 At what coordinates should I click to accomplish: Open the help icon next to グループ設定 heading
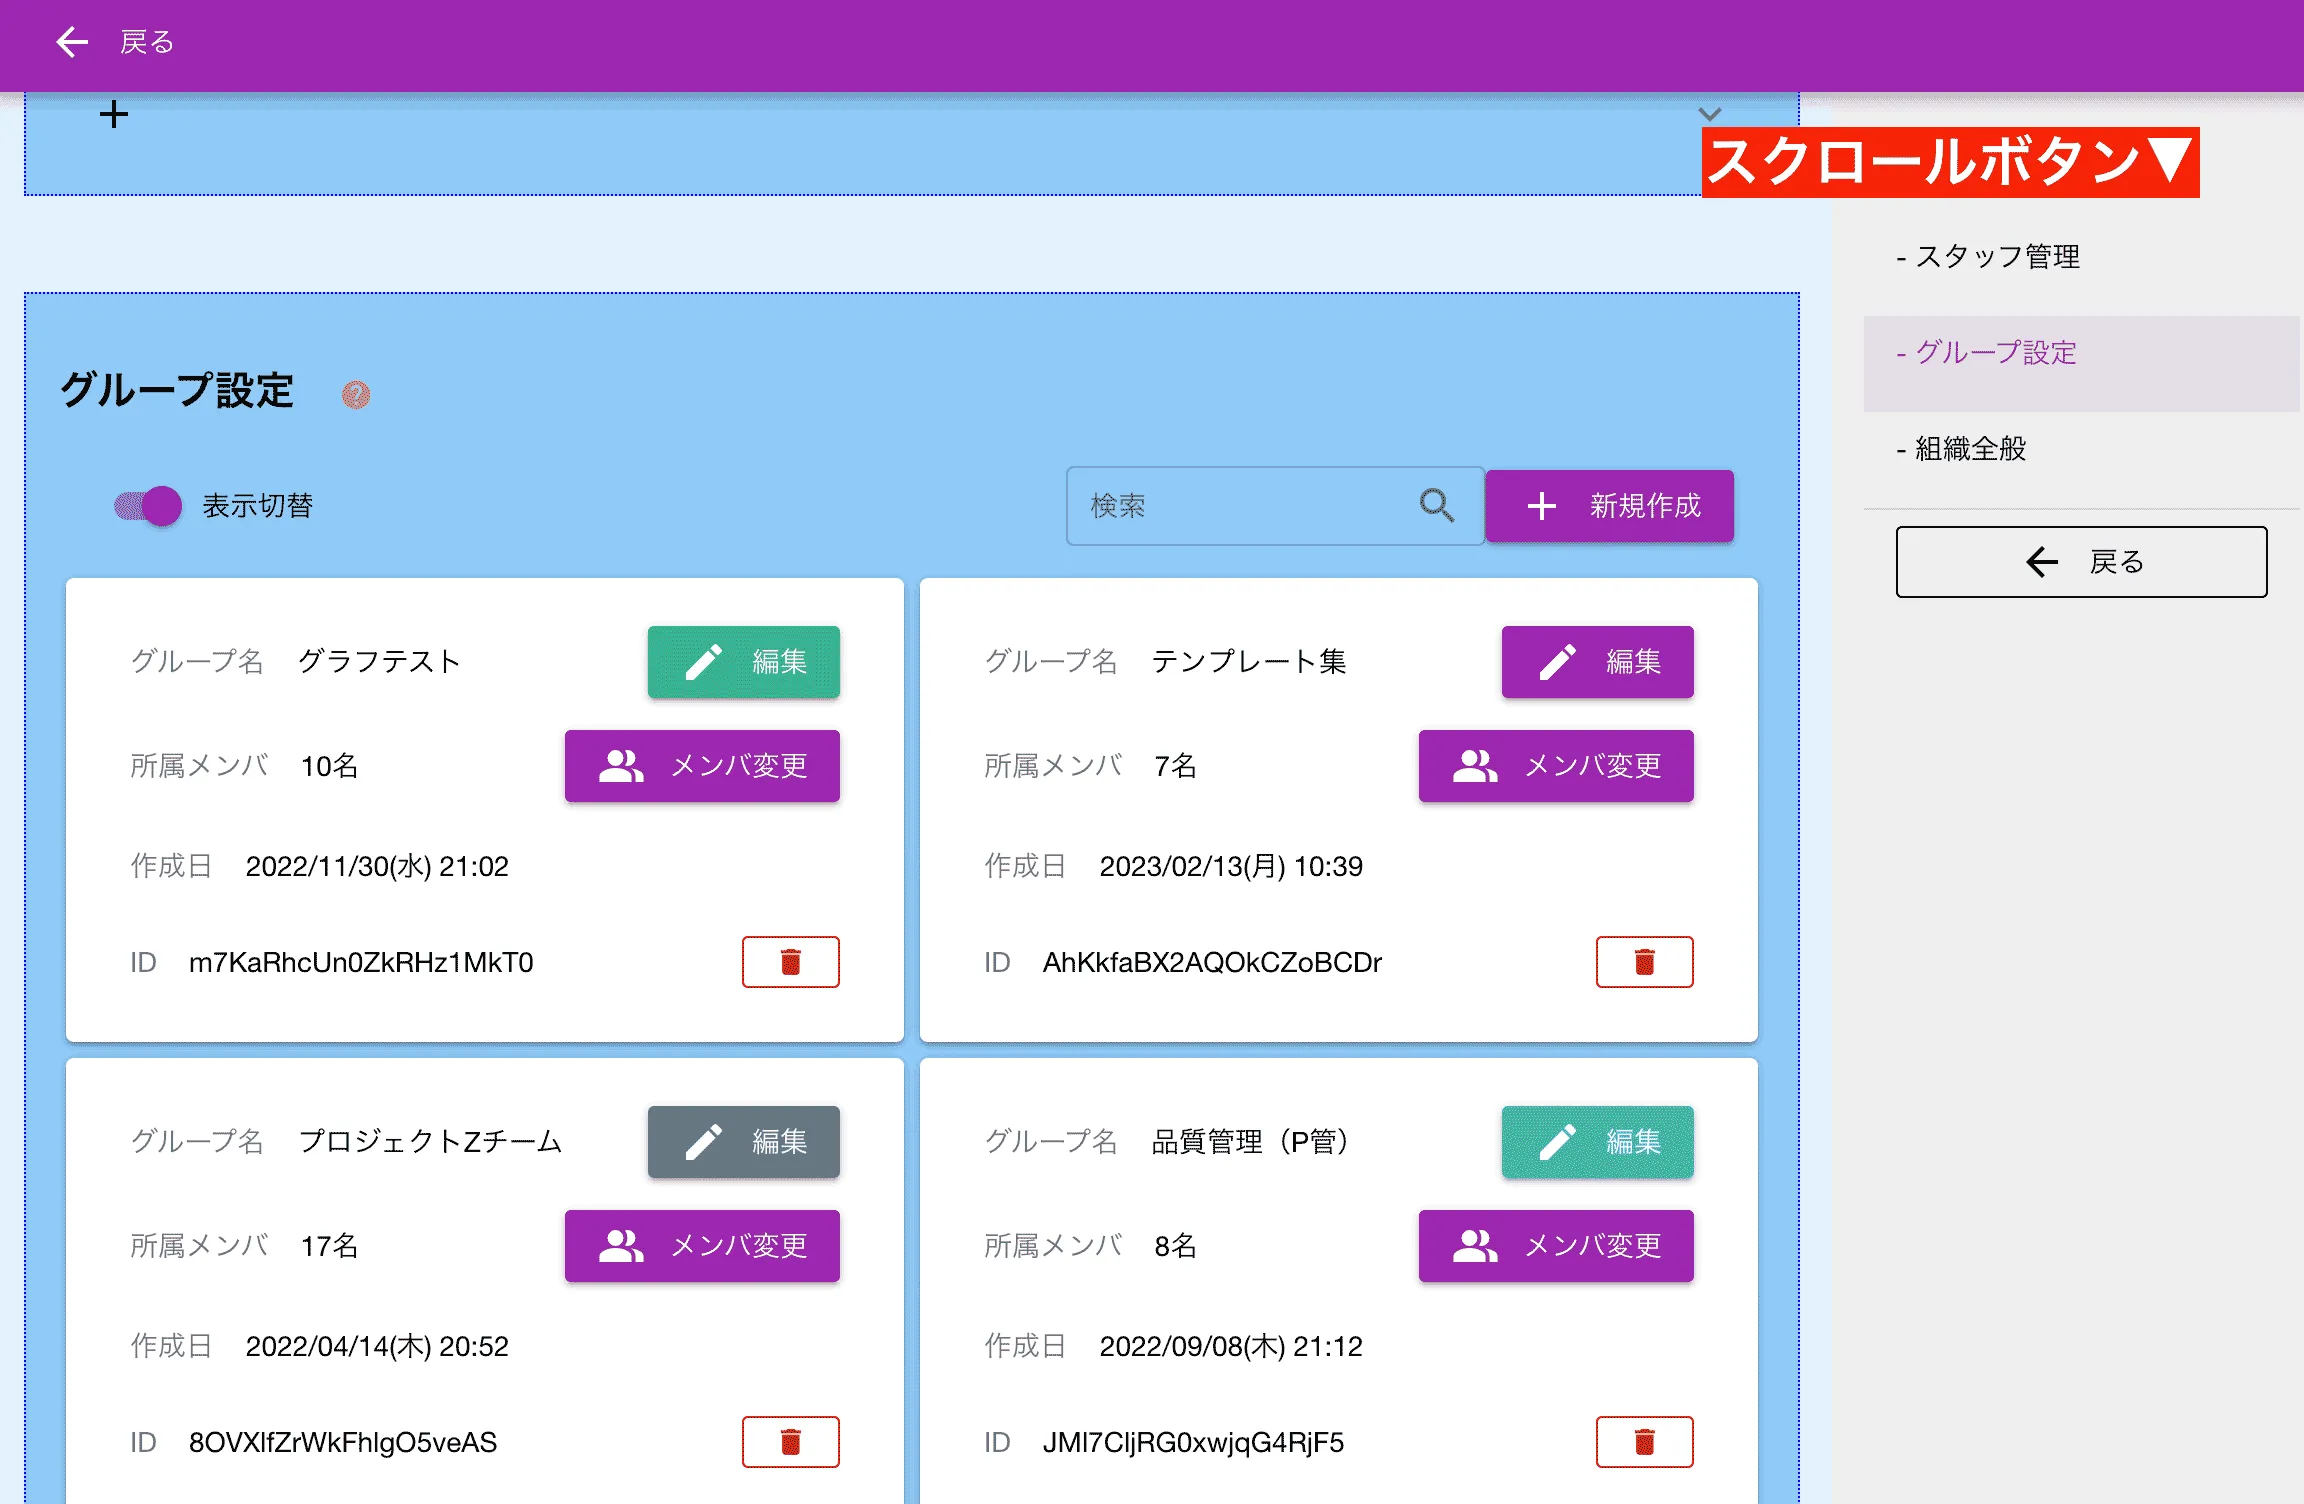pos(356,394)
